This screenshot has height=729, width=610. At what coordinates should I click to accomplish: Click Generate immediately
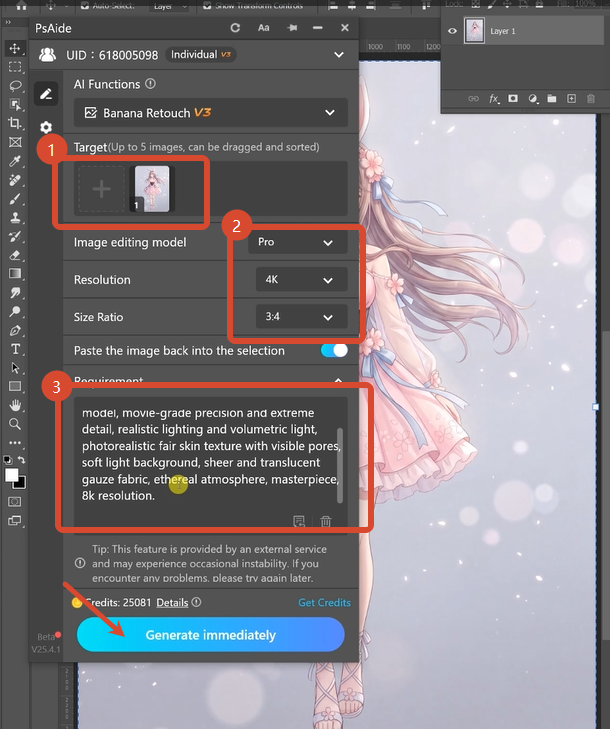point(211,635)
